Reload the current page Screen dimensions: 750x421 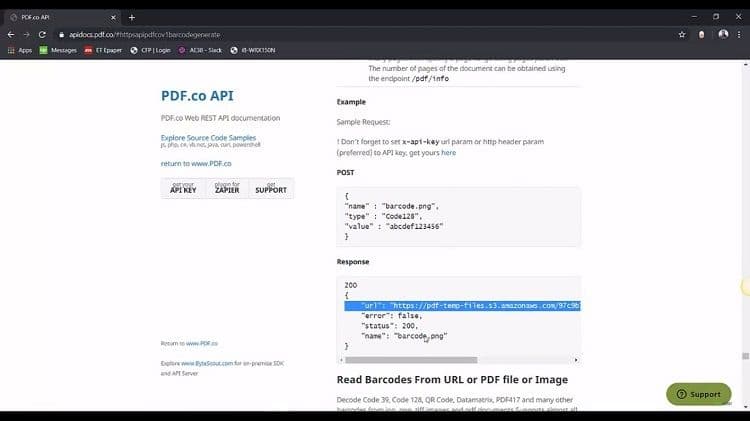42,34
